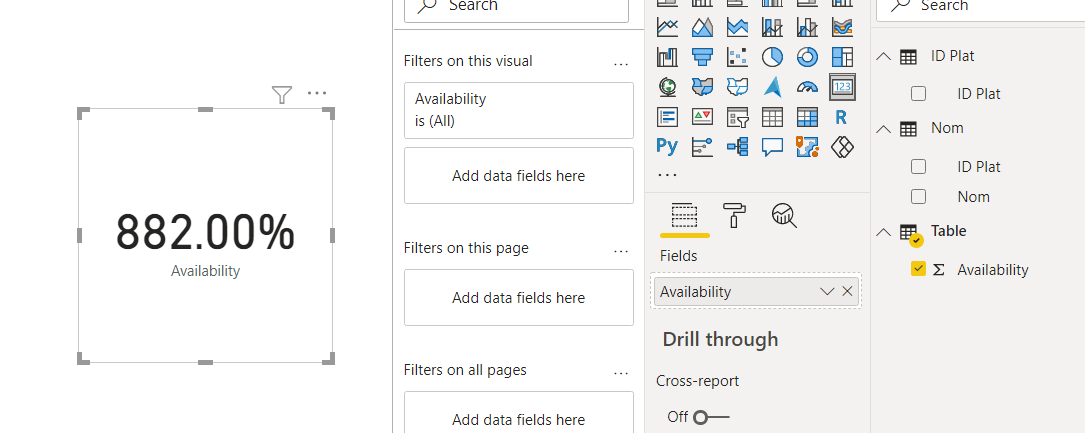
Task: Select the KPI visualization
Action: [x=702, y=117]
